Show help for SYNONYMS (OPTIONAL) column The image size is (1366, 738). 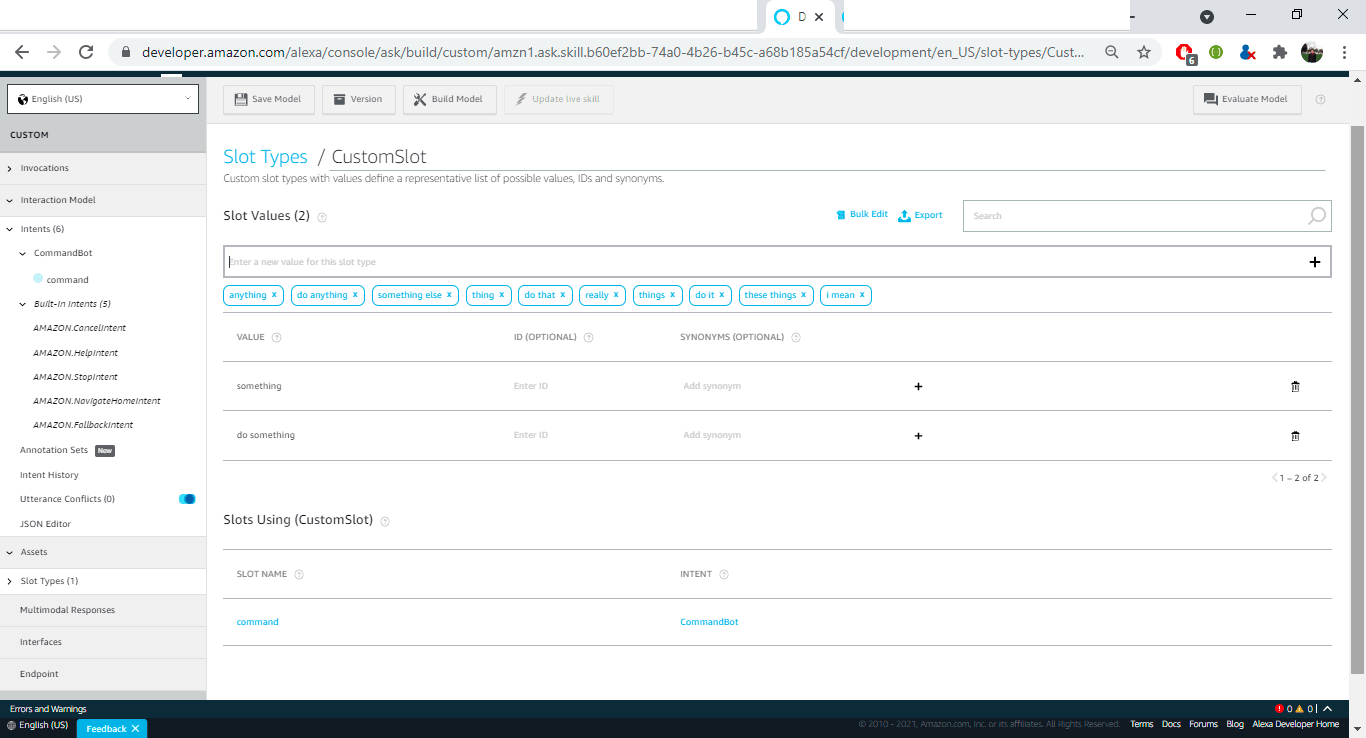(796, 337)
